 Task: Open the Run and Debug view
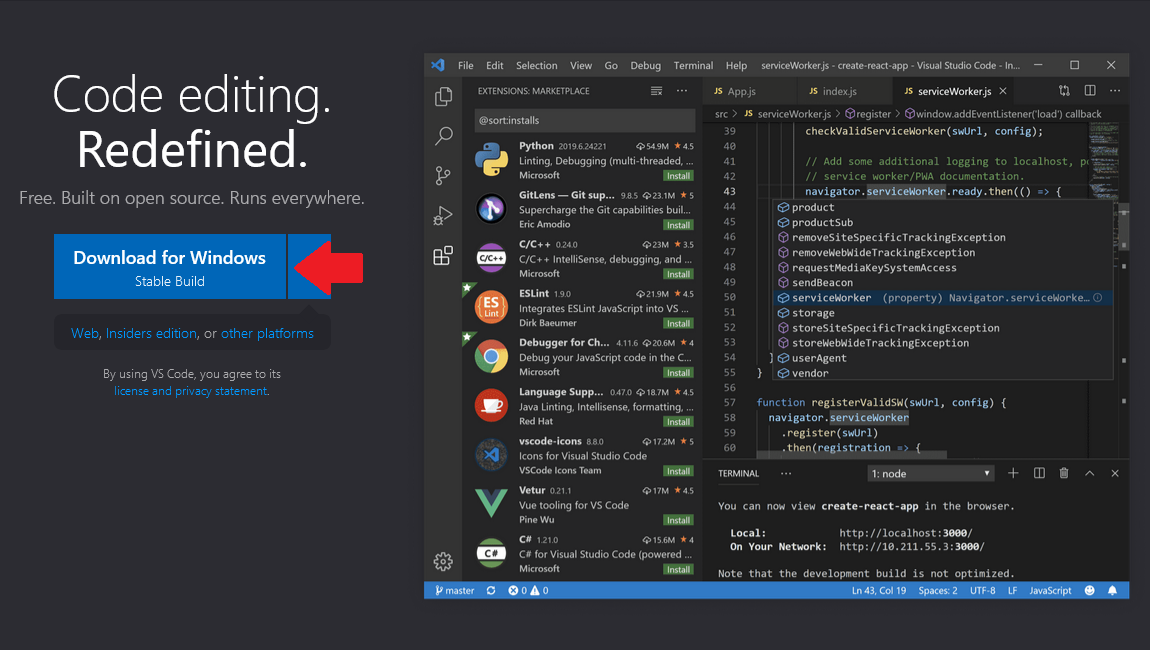click(443, 215)
